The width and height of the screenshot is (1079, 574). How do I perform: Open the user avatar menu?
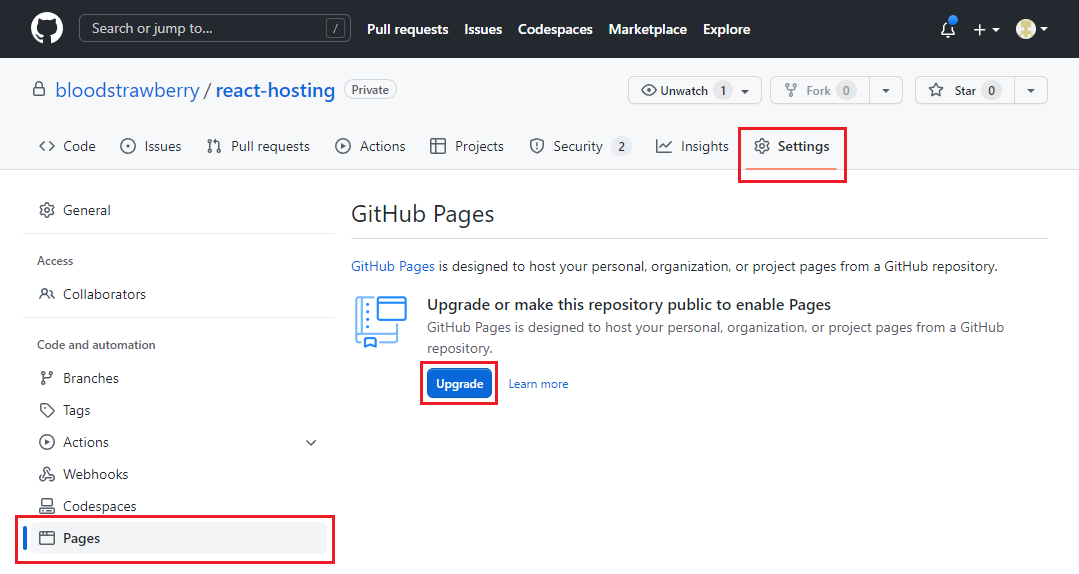point(1032,29)
